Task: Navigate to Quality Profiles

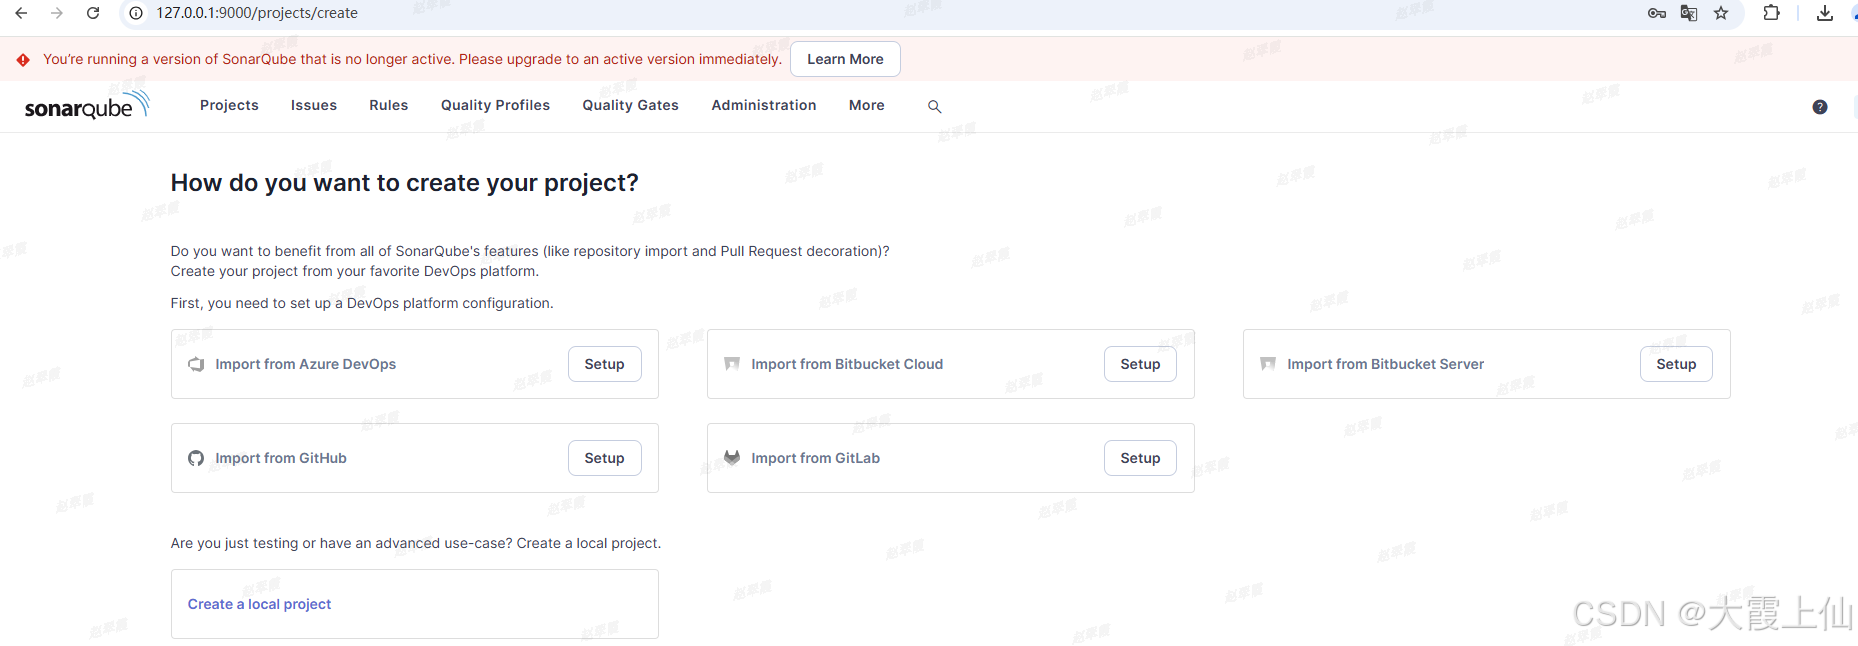Action: point(495,105)
